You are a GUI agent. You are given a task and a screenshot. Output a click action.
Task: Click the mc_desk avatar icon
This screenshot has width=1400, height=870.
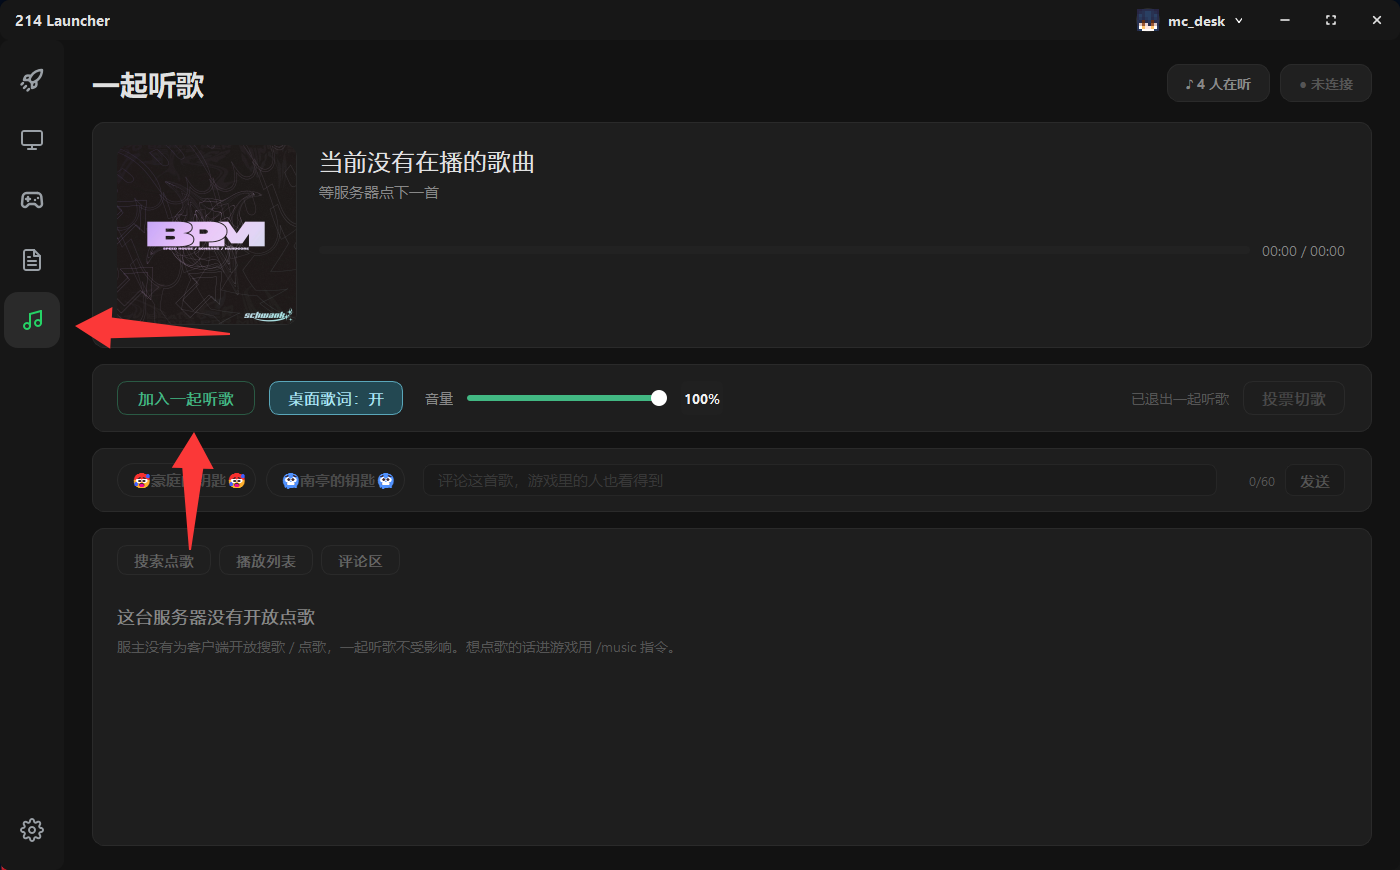pos(1148,20)
